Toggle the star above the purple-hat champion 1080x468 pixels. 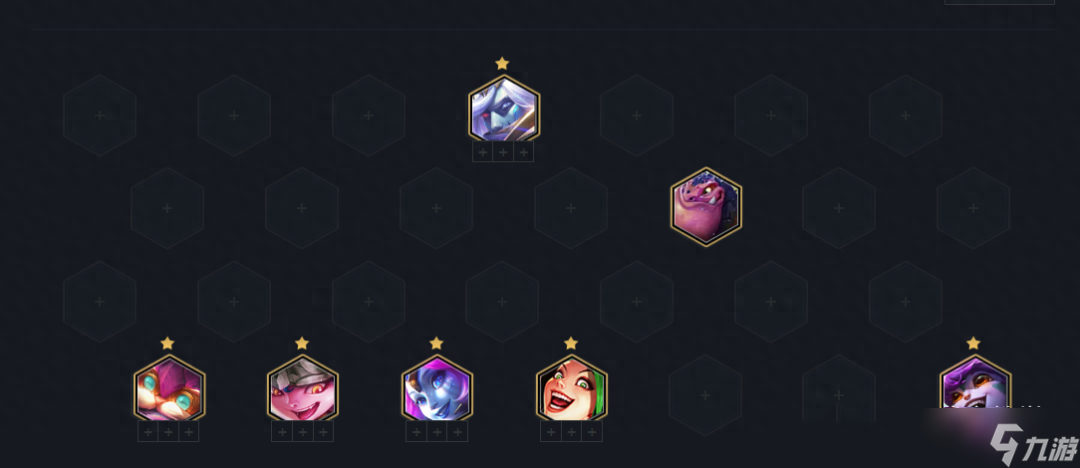[x=973, y=343]
